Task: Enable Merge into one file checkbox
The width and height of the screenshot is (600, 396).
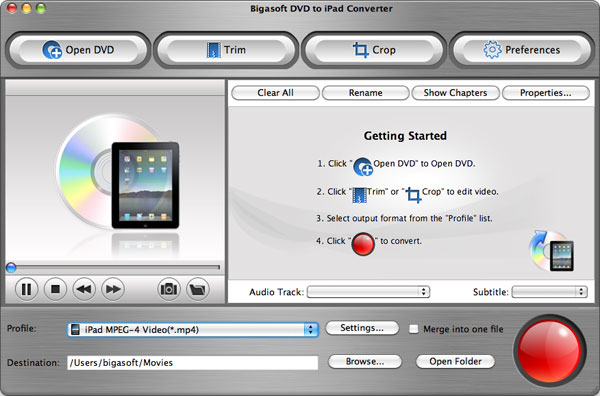Action: (x=414, y=329)
